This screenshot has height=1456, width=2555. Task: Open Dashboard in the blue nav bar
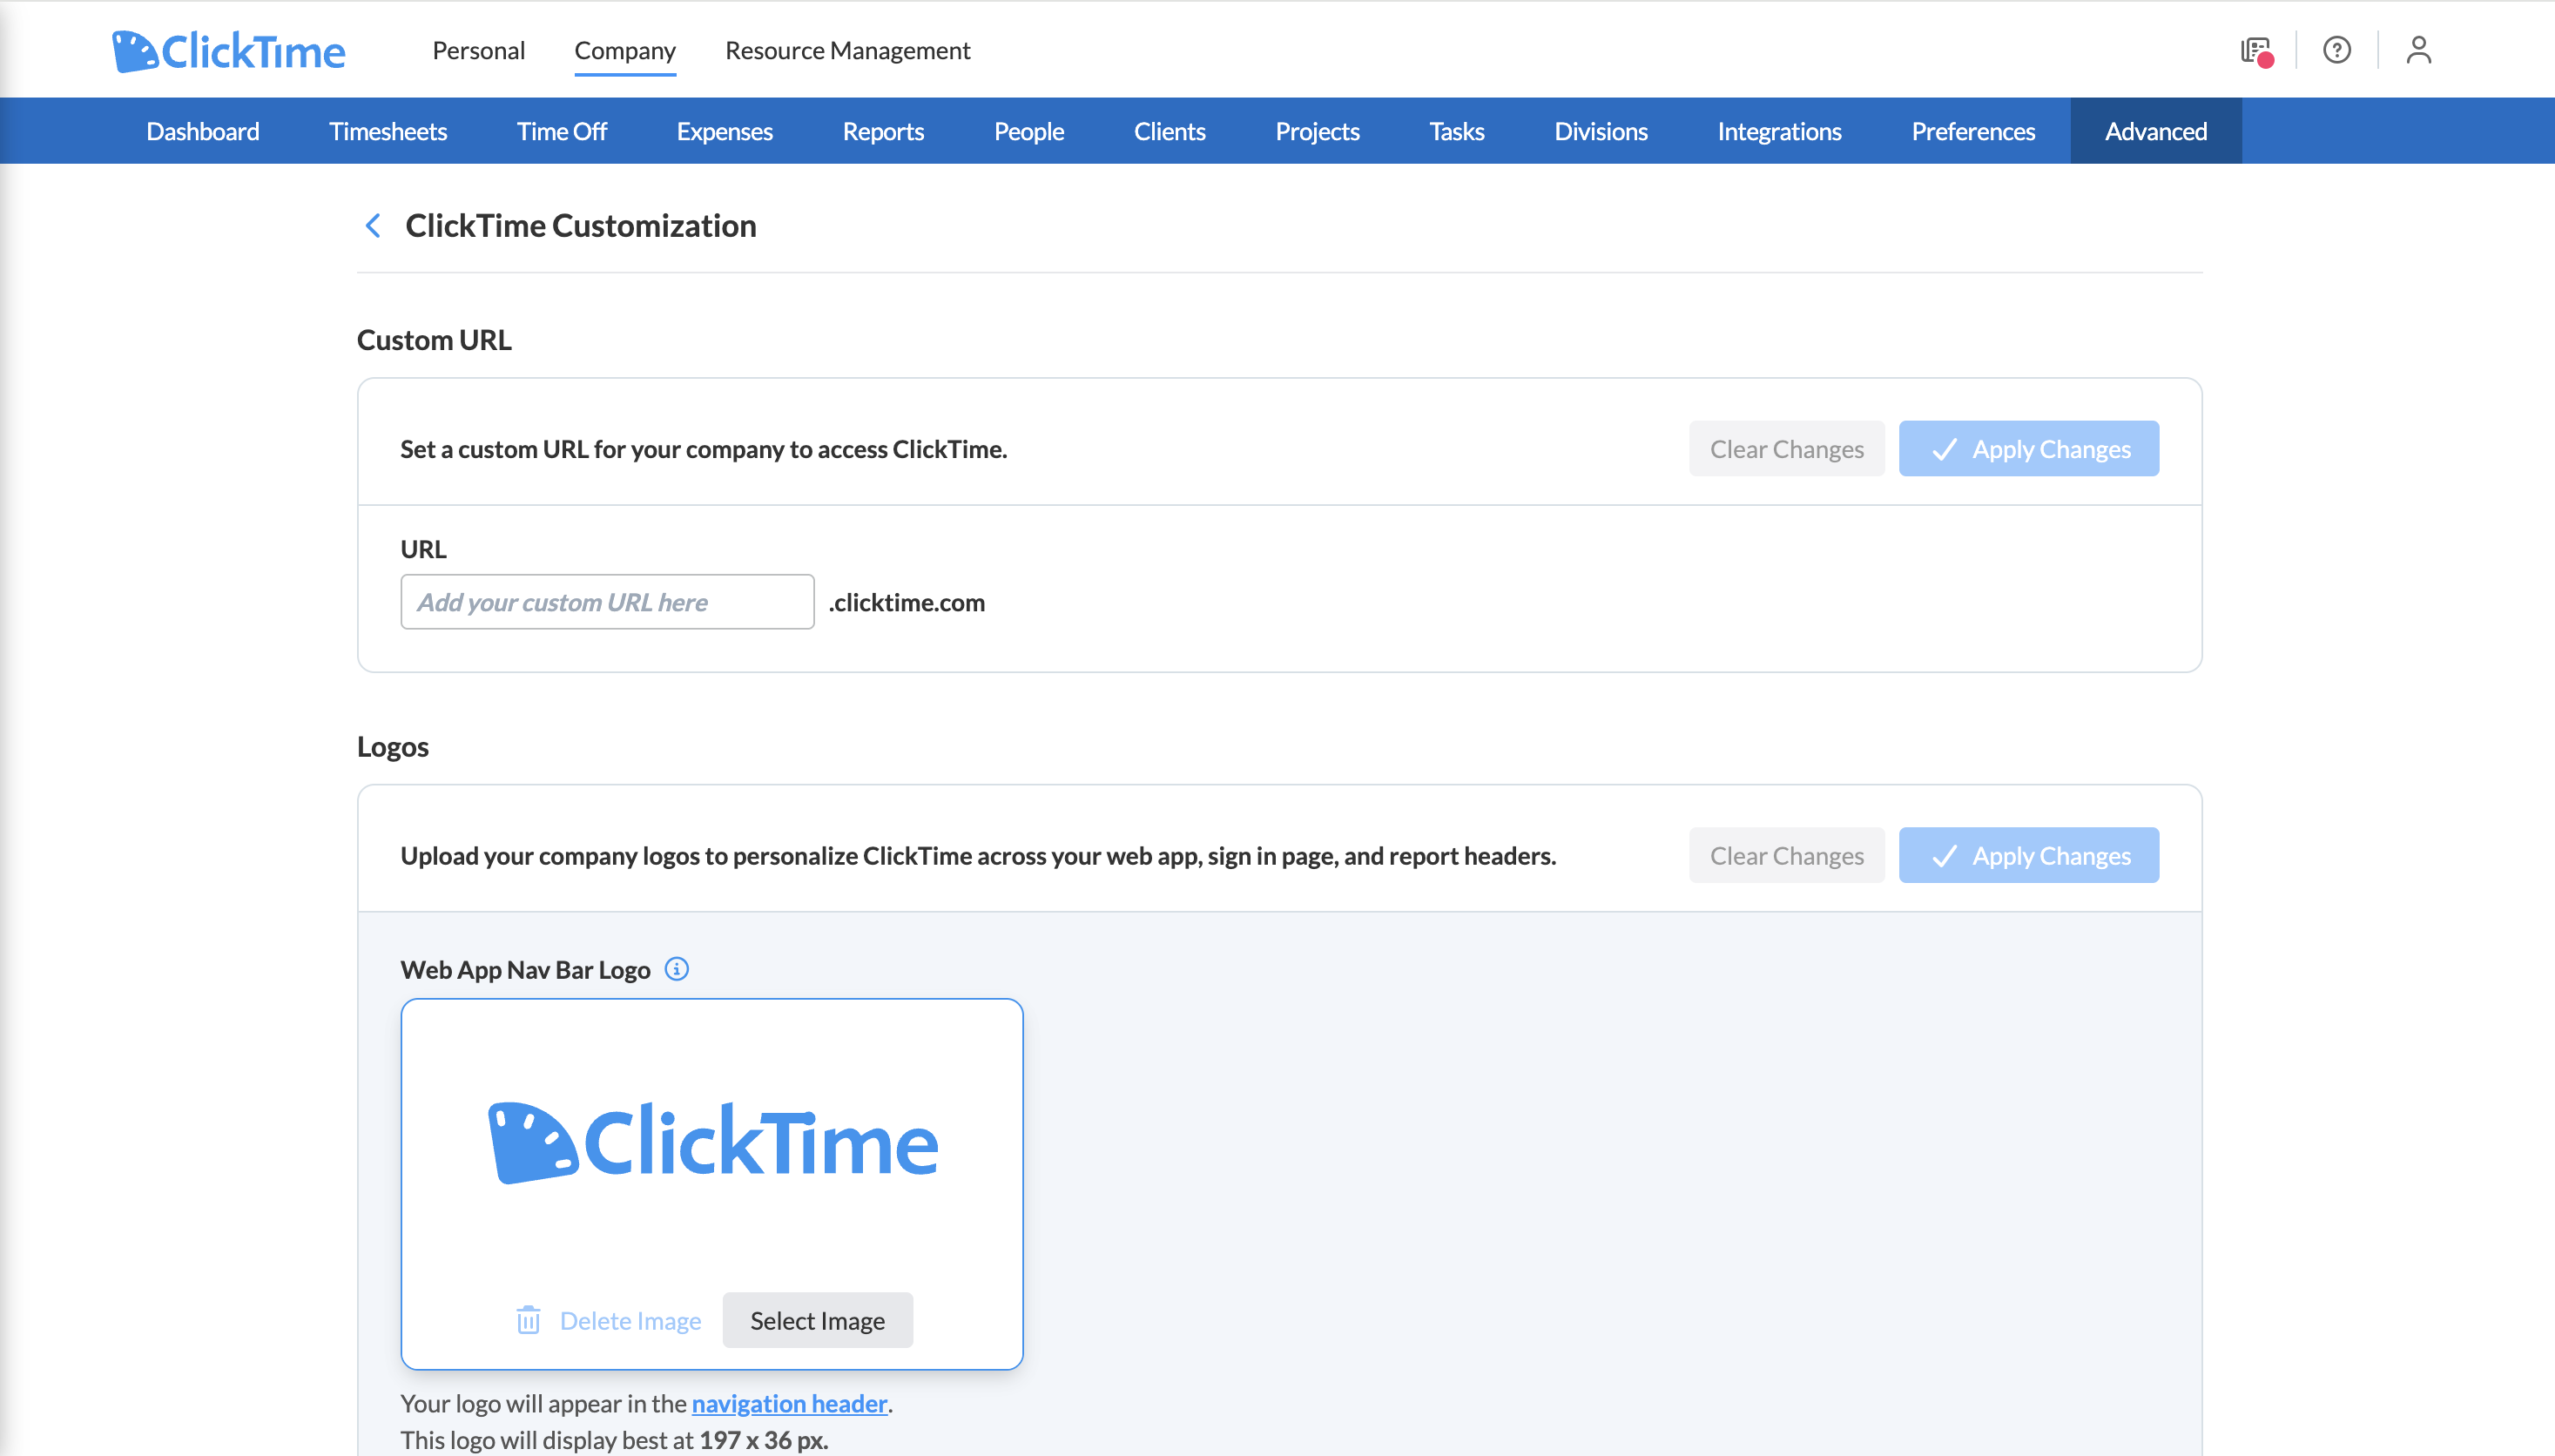tap(203, 131)
